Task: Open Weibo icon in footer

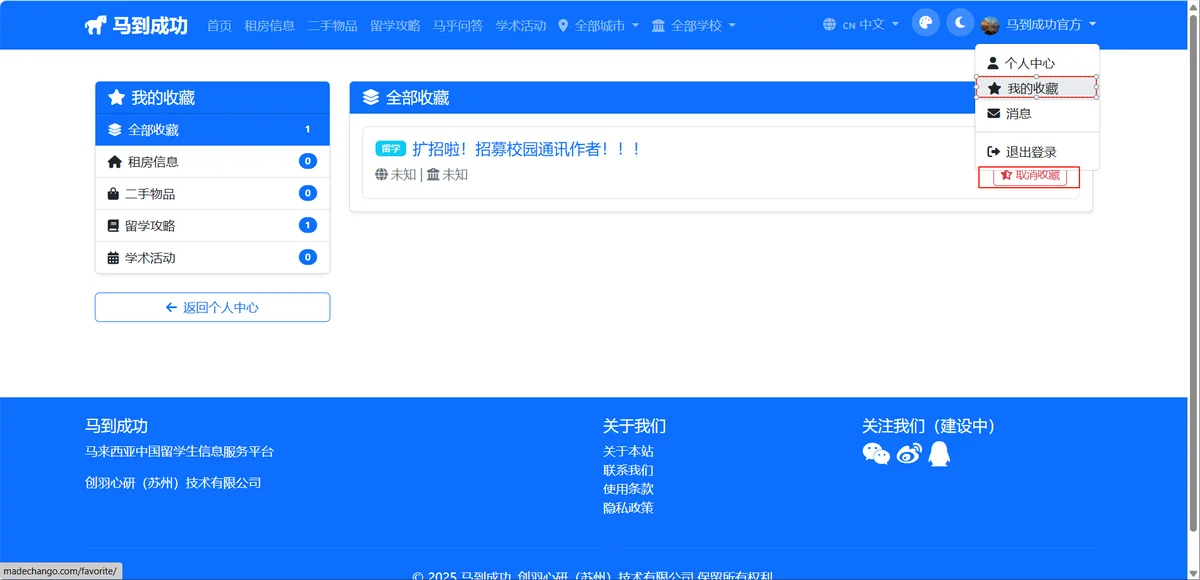Action: coord(908,454)
